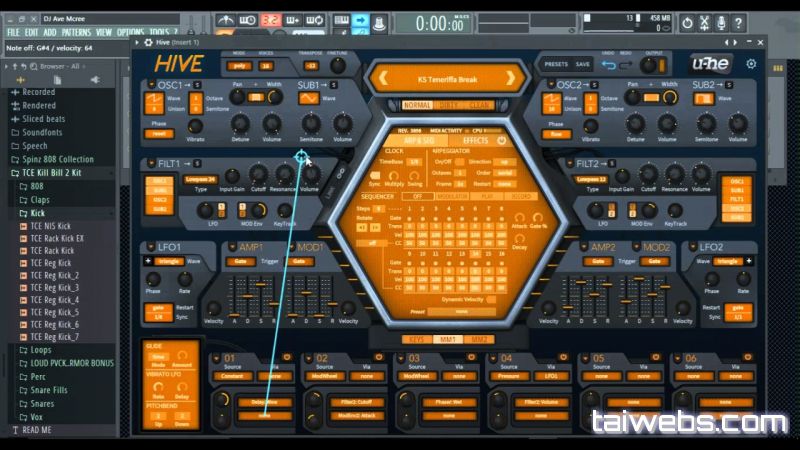Click the SUB1 sine wave icon

tap(310, 99)
